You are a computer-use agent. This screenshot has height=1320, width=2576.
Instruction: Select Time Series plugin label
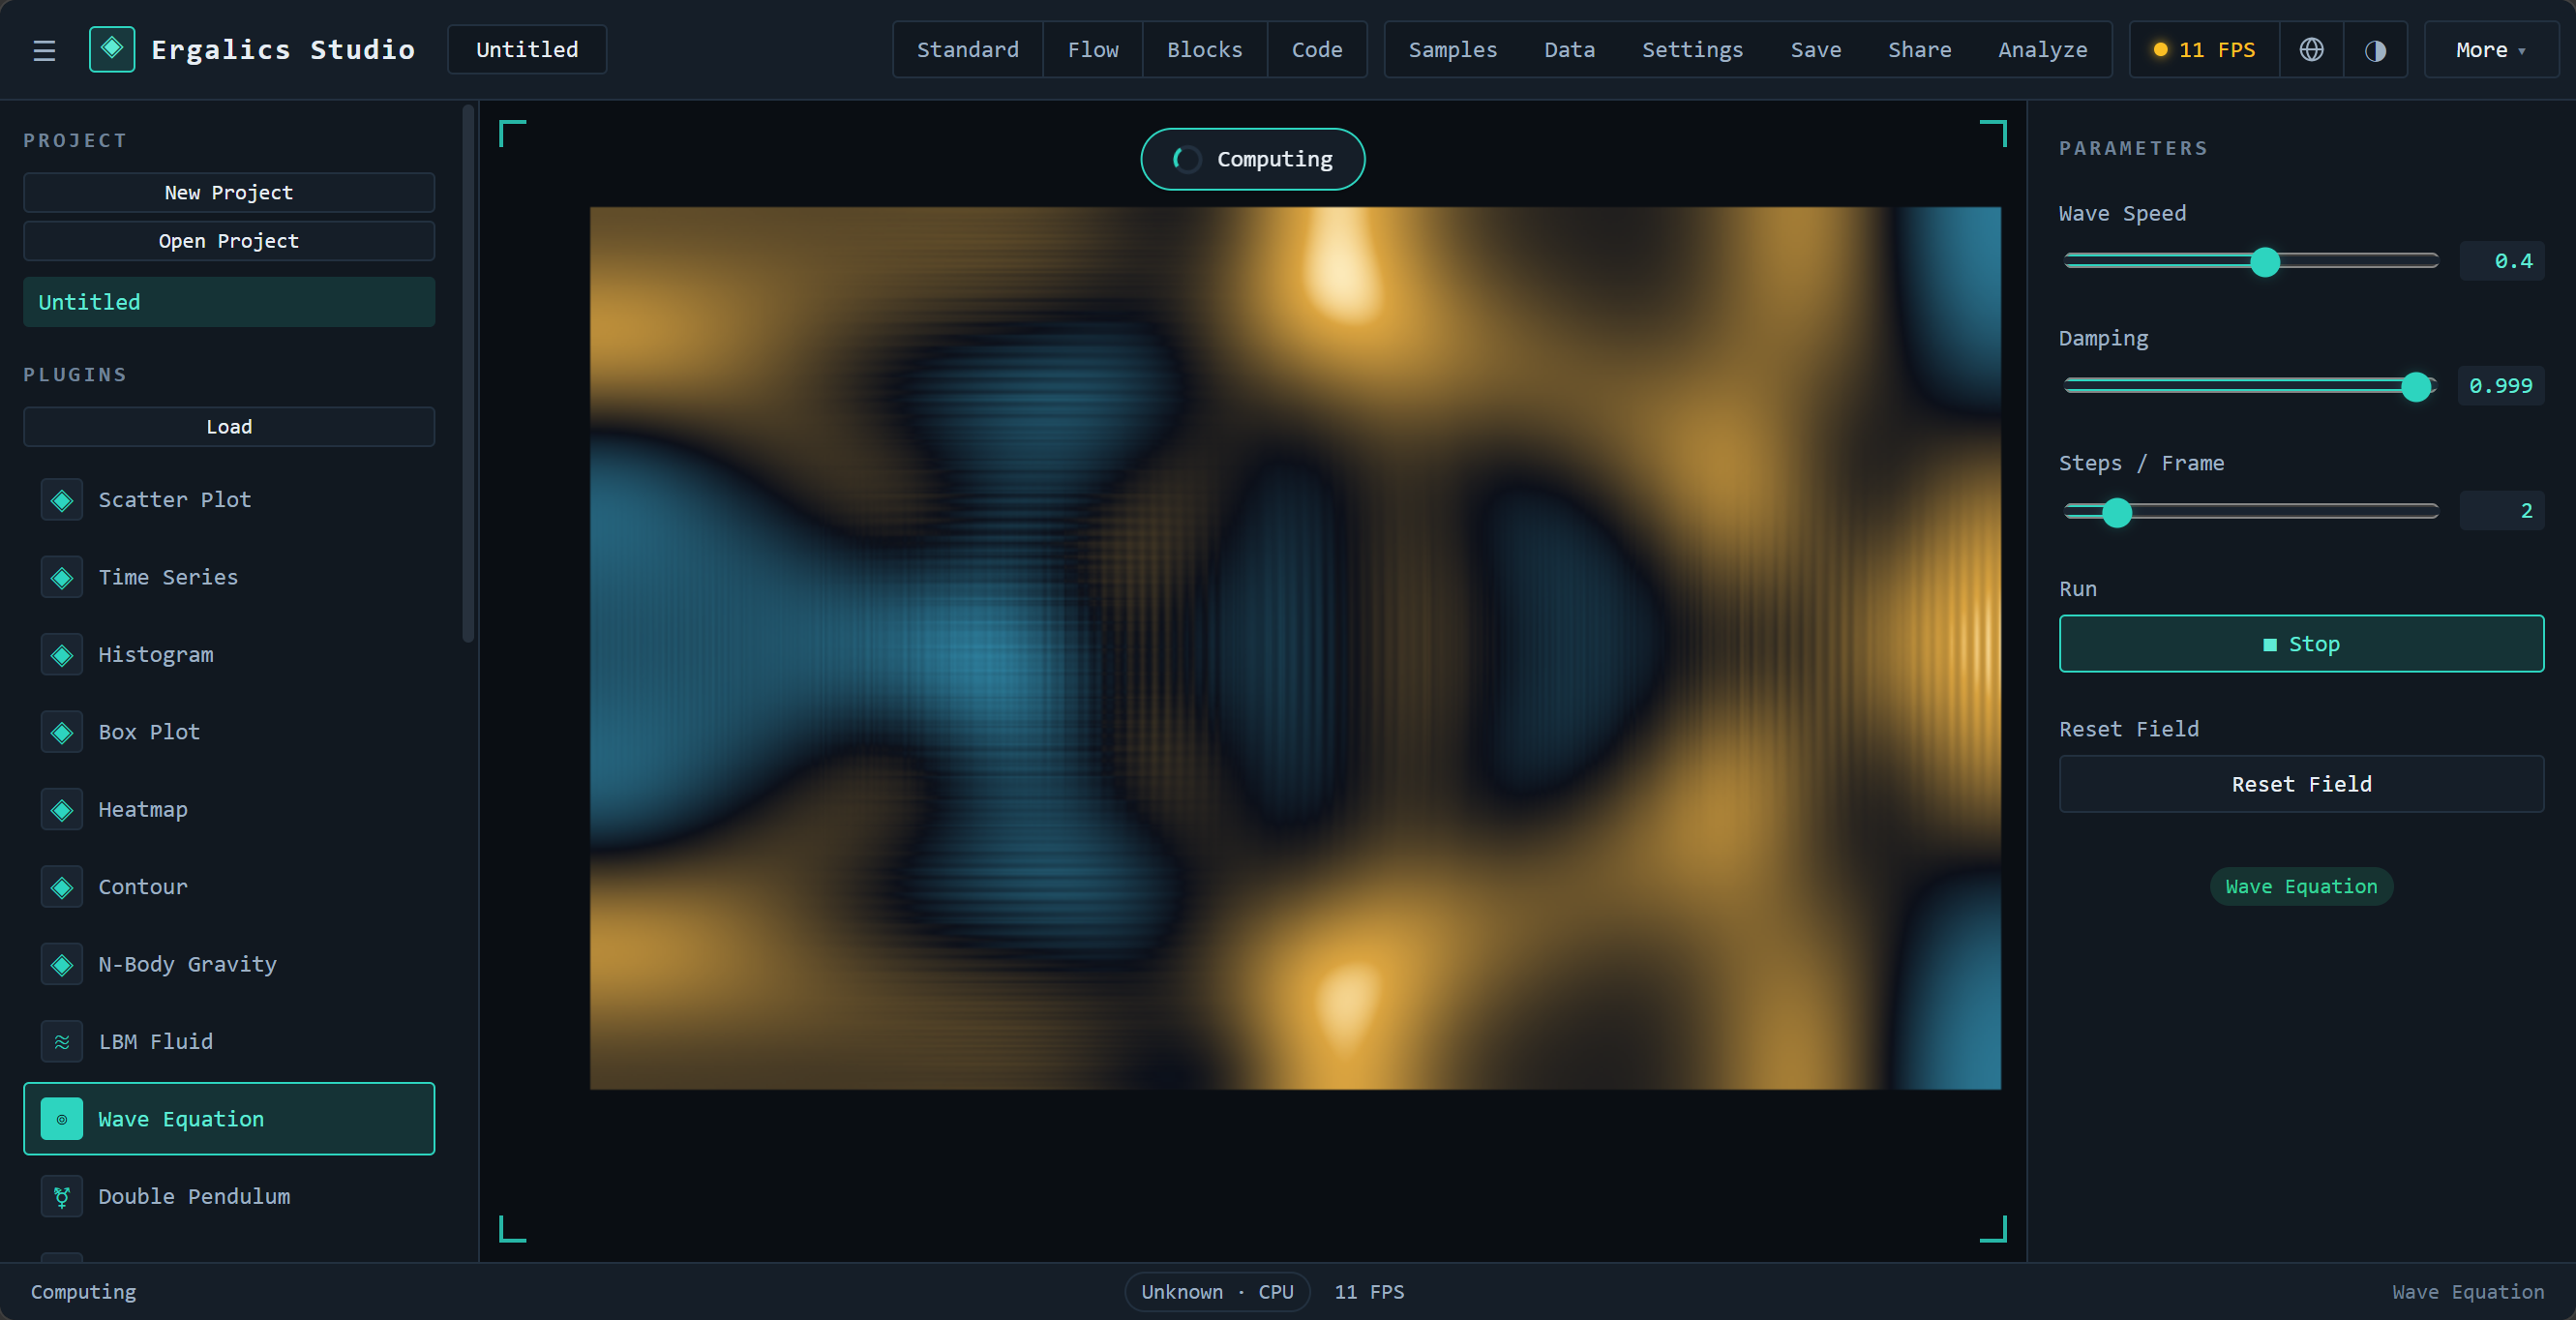168,578
